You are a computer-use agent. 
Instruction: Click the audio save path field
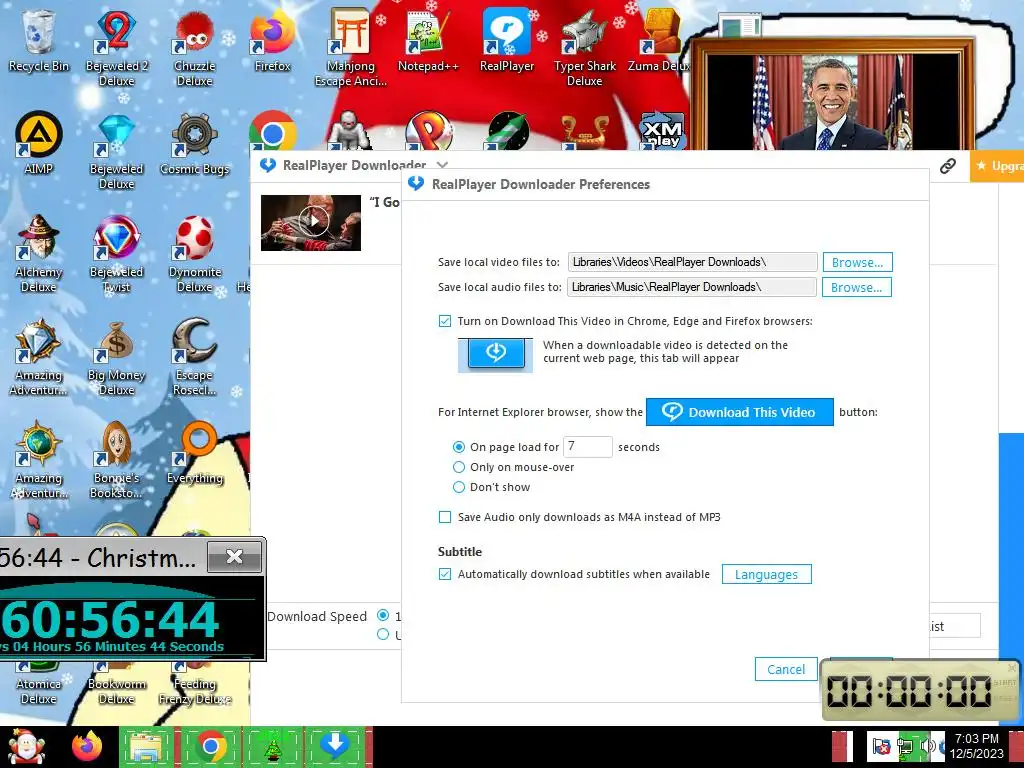tap(692, 287)
